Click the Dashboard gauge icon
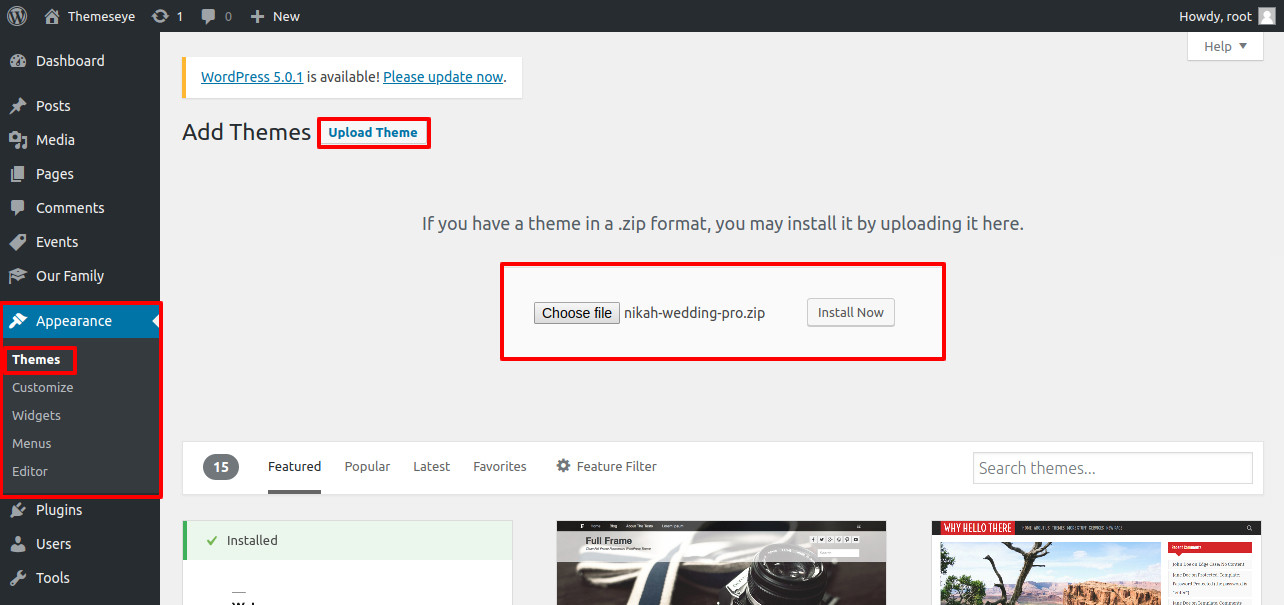1284x605 pixels. [x=18, y=61]
